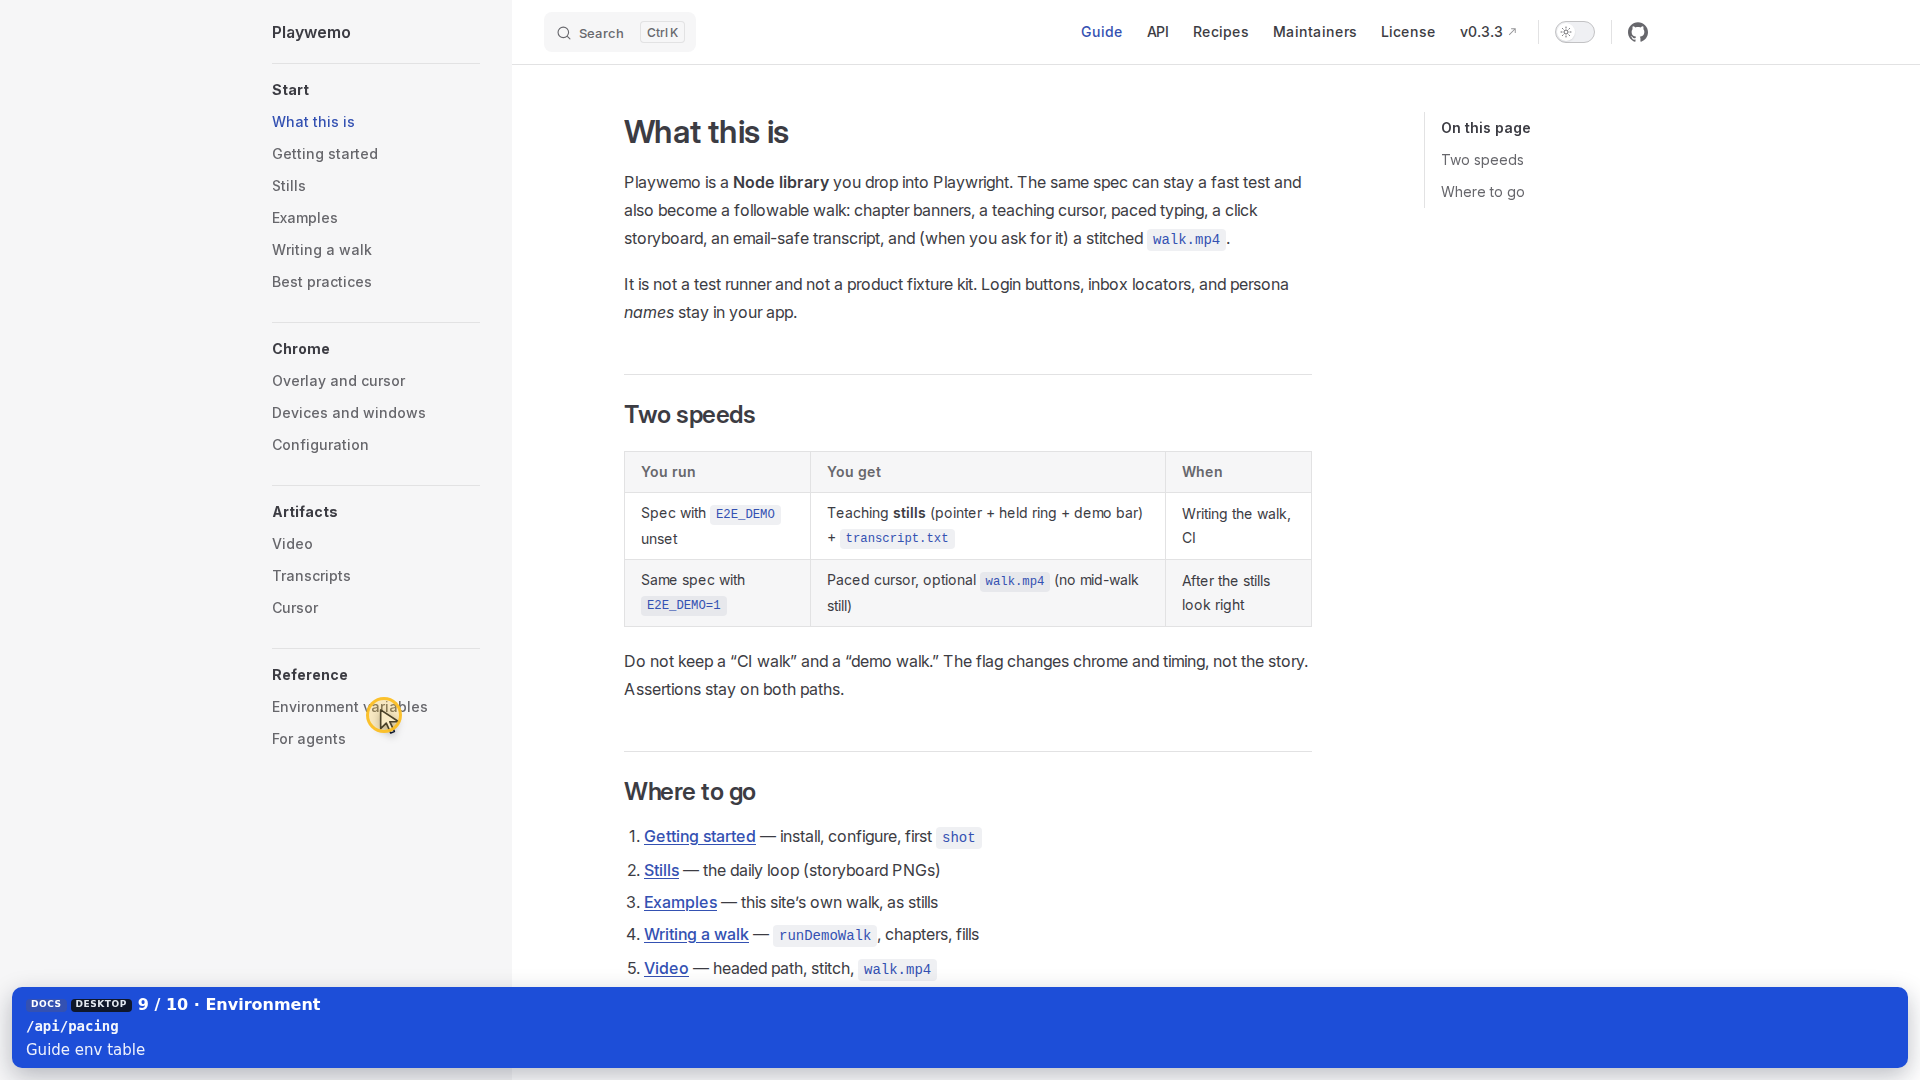Open the v0.3.3 release link

[x=1488, y=32]
